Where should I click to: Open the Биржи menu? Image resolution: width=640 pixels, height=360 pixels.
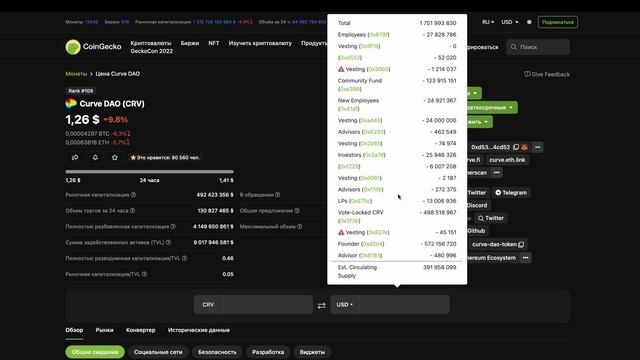(190, 43)
